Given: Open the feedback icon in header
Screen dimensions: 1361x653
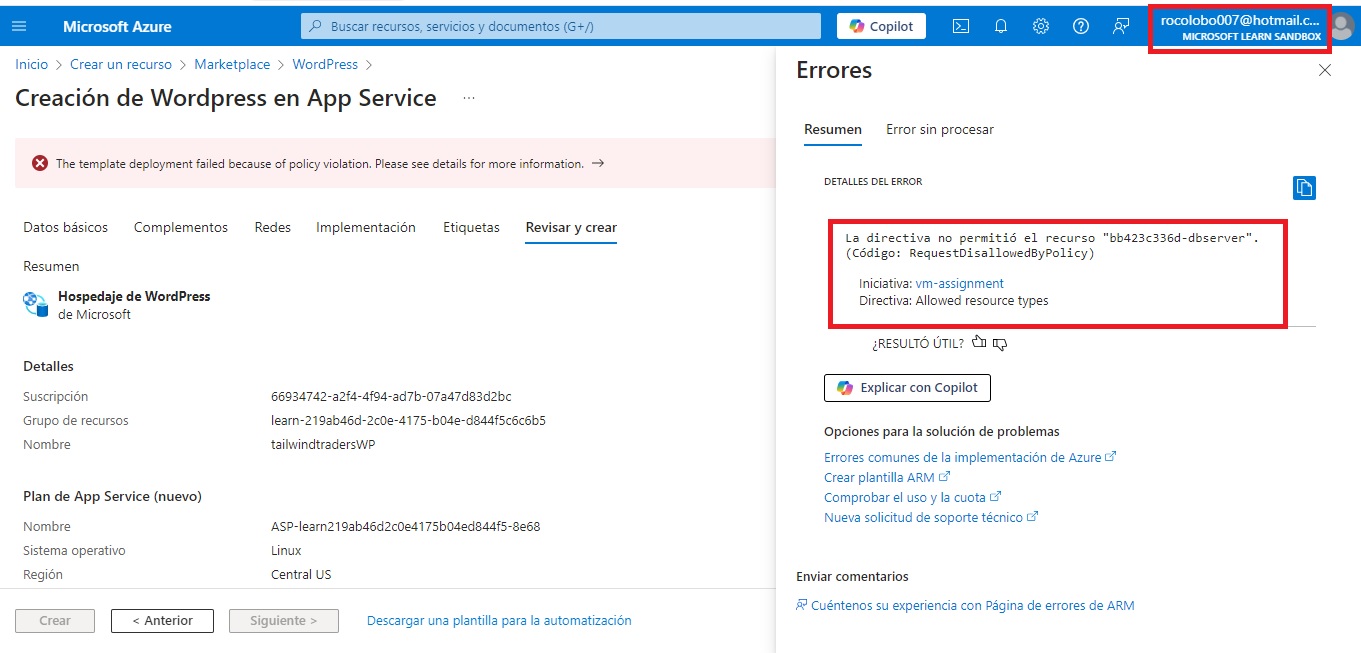Looking at the screenshot, I should click(x=1121, y=27).
